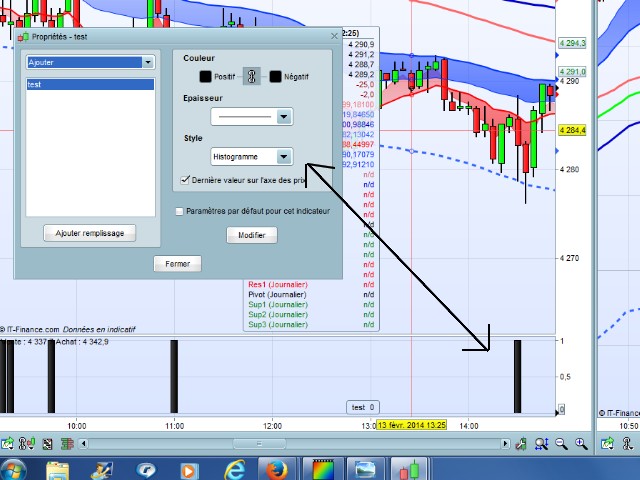This screenshot has height=480, width=640.
Task: Click the yellow 4 284,4 price label
Action: (x=572, y=131)
